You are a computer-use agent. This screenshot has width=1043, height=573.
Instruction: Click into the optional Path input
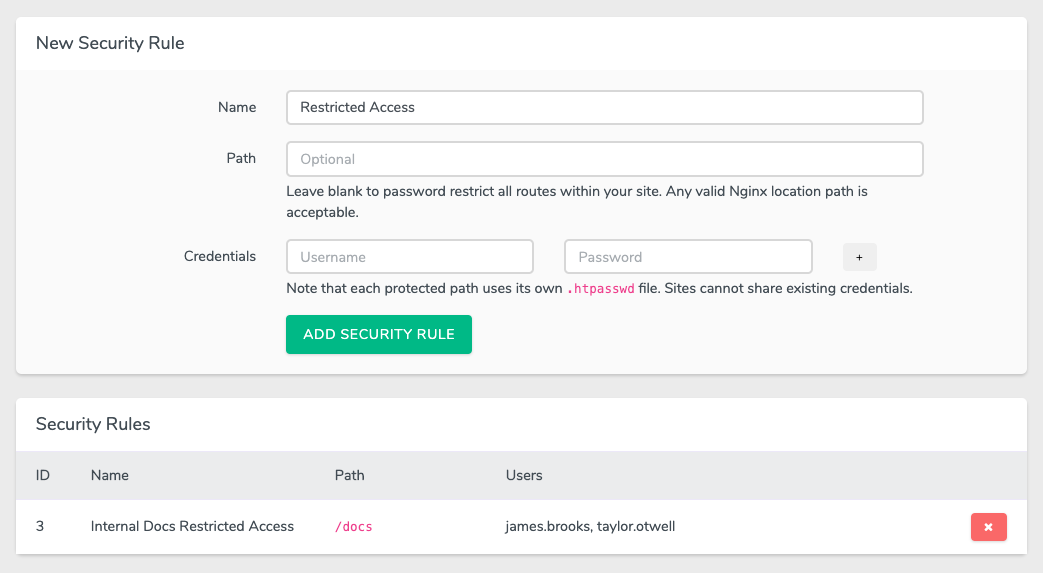pyautogui.click(x=605, y=159)
